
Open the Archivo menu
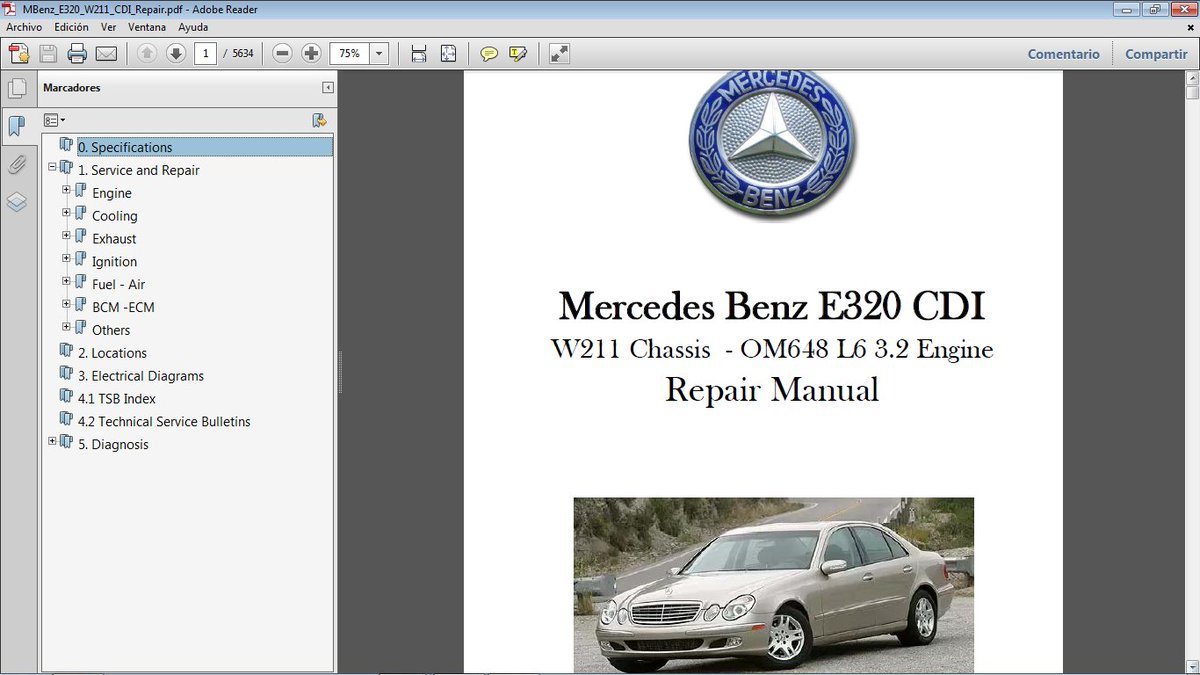pos(24,27)
